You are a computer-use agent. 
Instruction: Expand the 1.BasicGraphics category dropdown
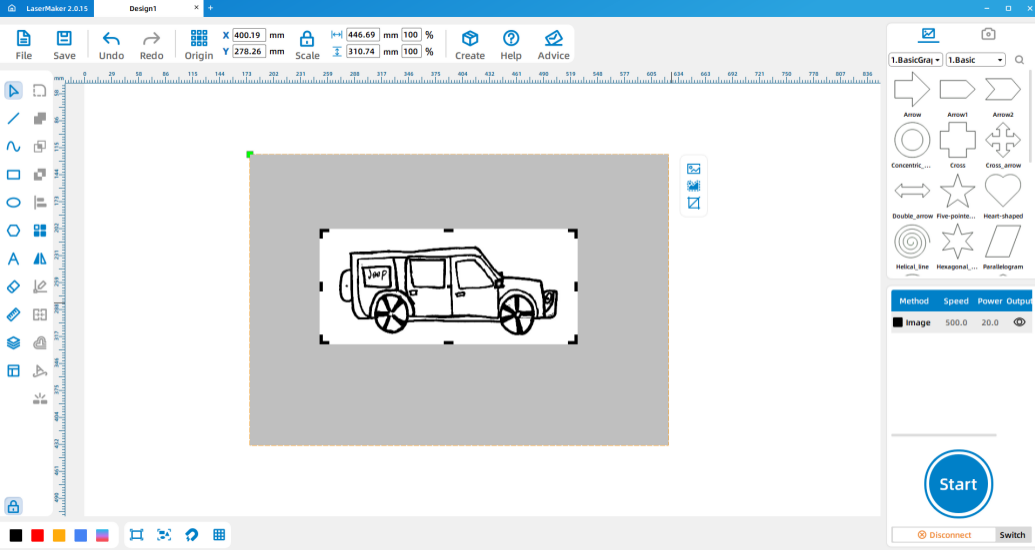coord(916,60)
